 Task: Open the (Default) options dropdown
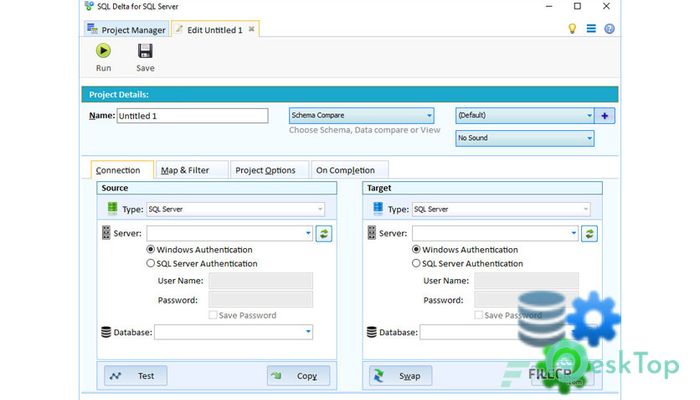coord(525,115)
